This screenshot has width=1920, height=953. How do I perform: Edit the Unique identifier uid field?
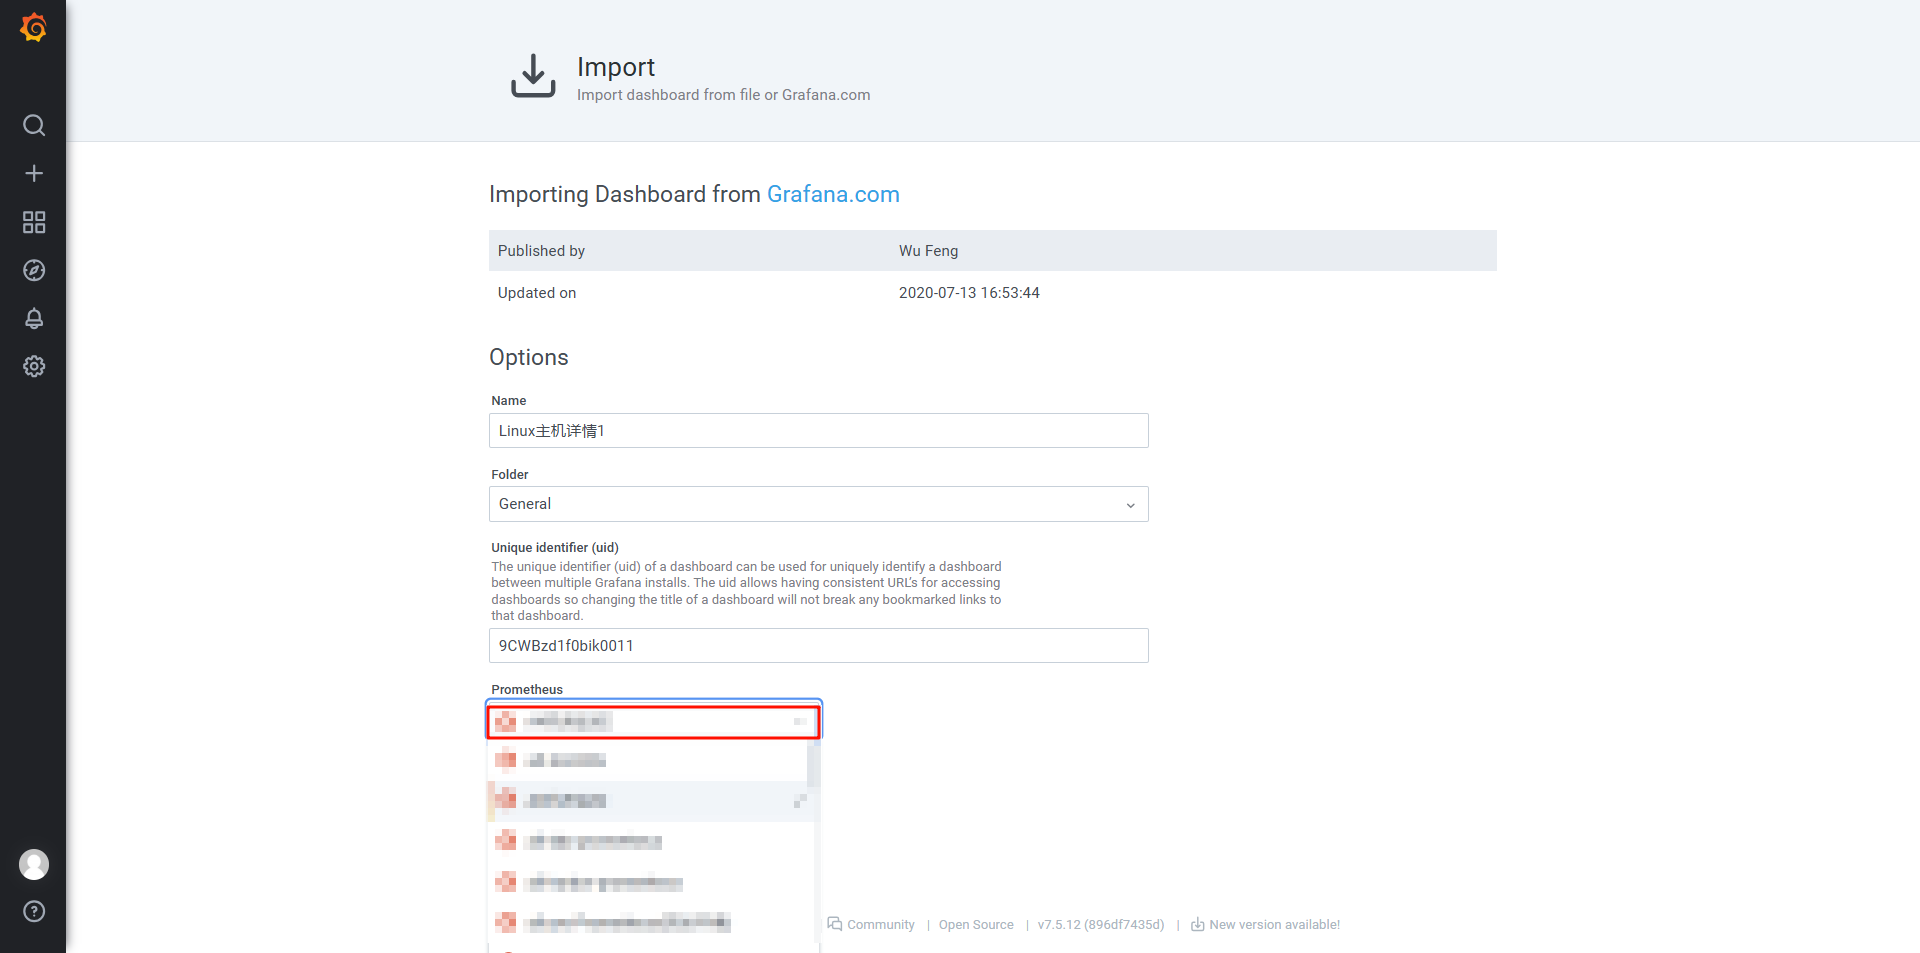(818, 646)
